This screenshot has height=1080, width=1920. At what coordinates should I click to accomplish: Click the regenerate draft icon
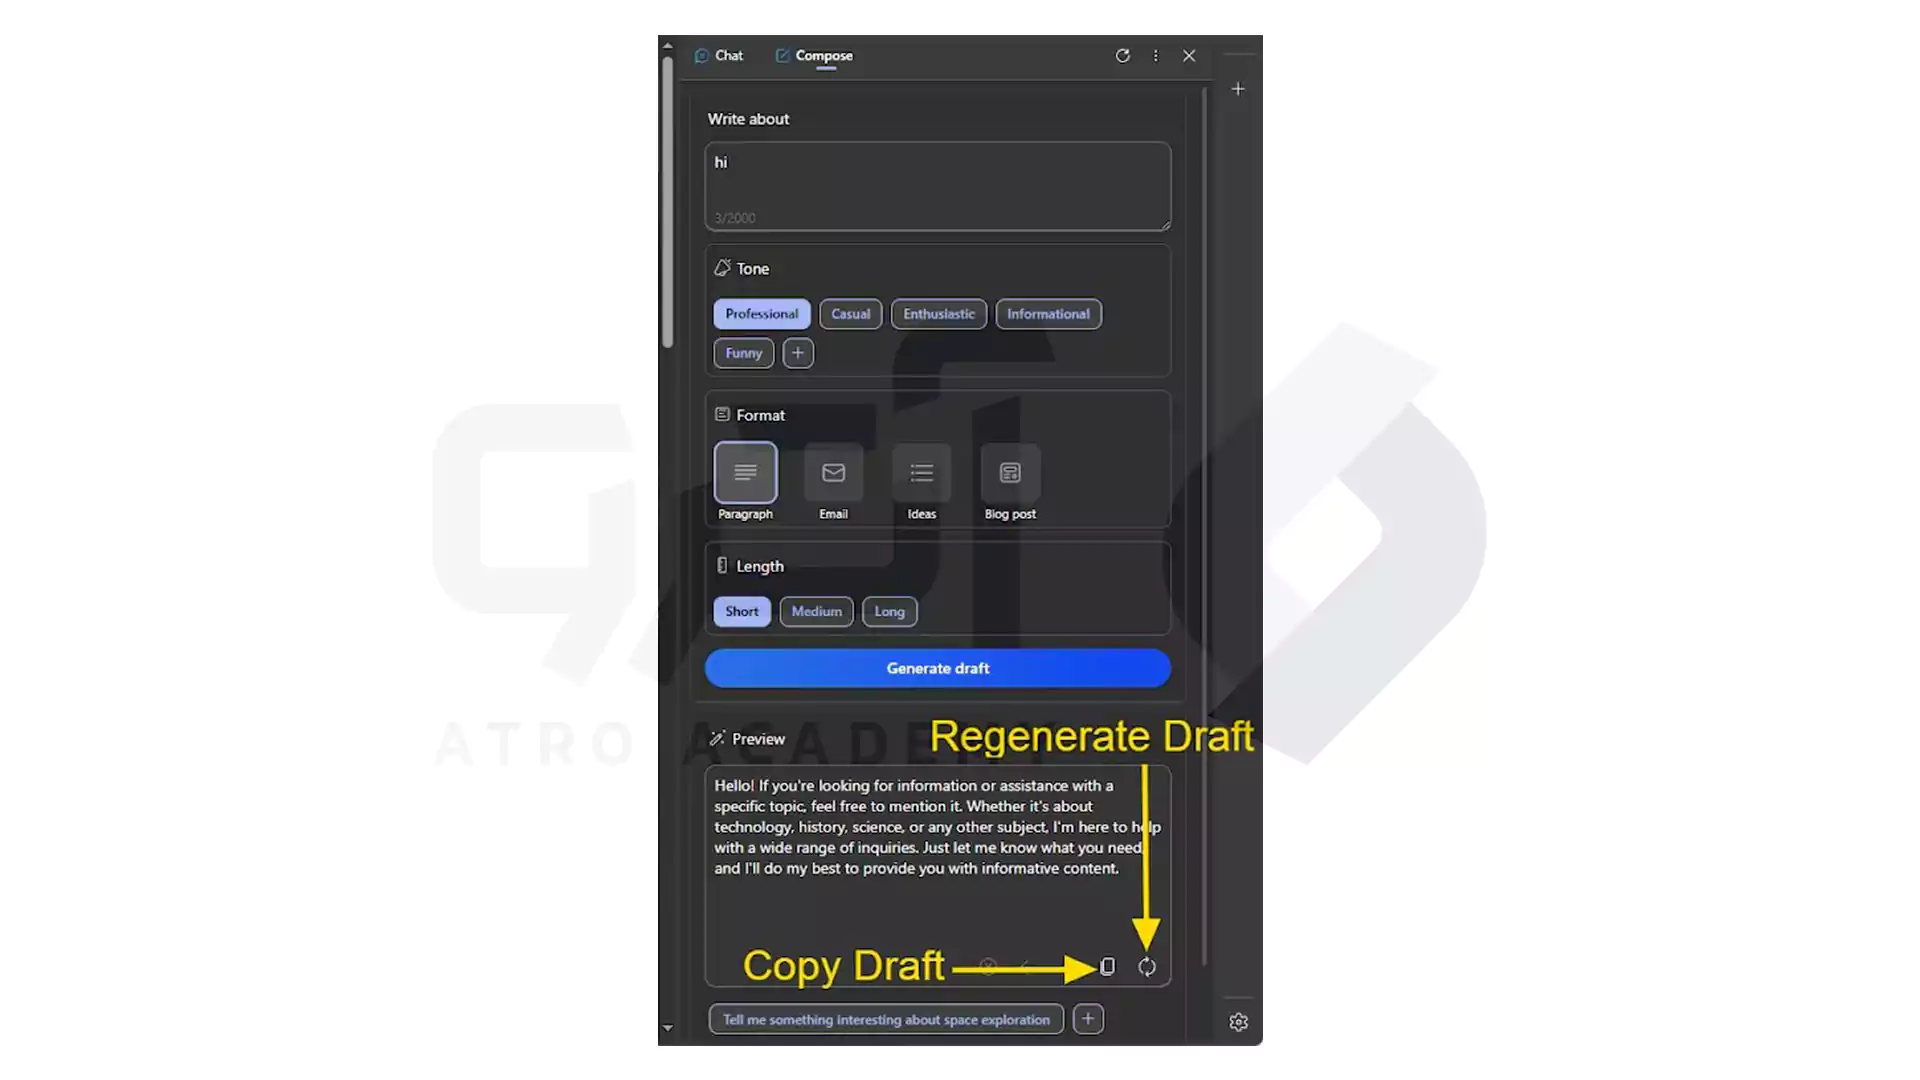[1145, 967]
